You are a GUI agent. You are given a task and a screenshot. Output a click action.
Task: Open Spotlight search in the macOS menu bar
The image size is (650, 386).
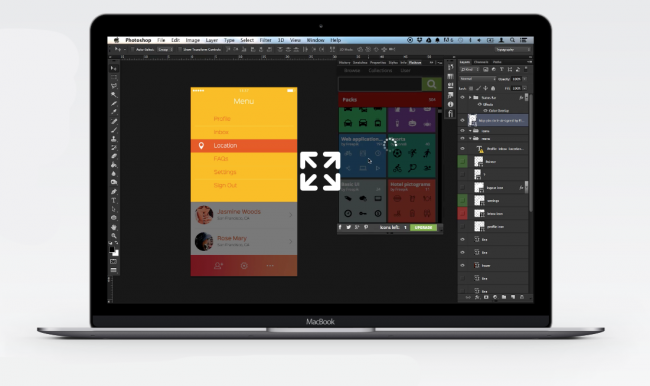pyautogui.click(x=512, y=40)
